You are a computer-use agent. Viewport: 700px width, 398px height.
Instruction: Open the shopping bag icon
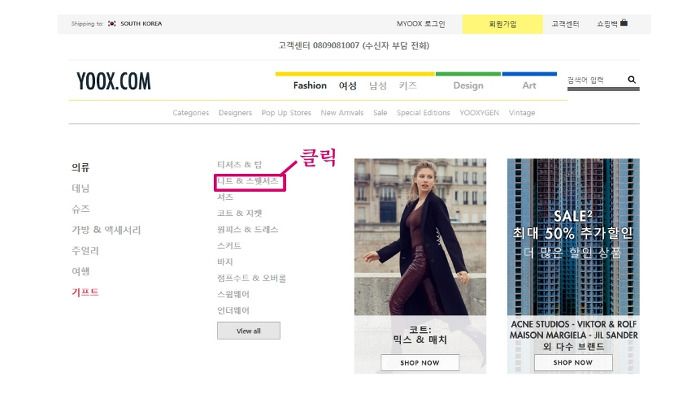[624, 23]
